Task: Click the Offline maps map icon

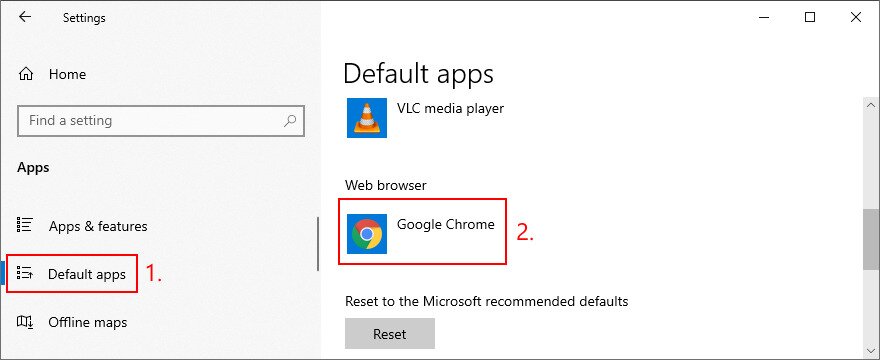Action: coord(25,322)
